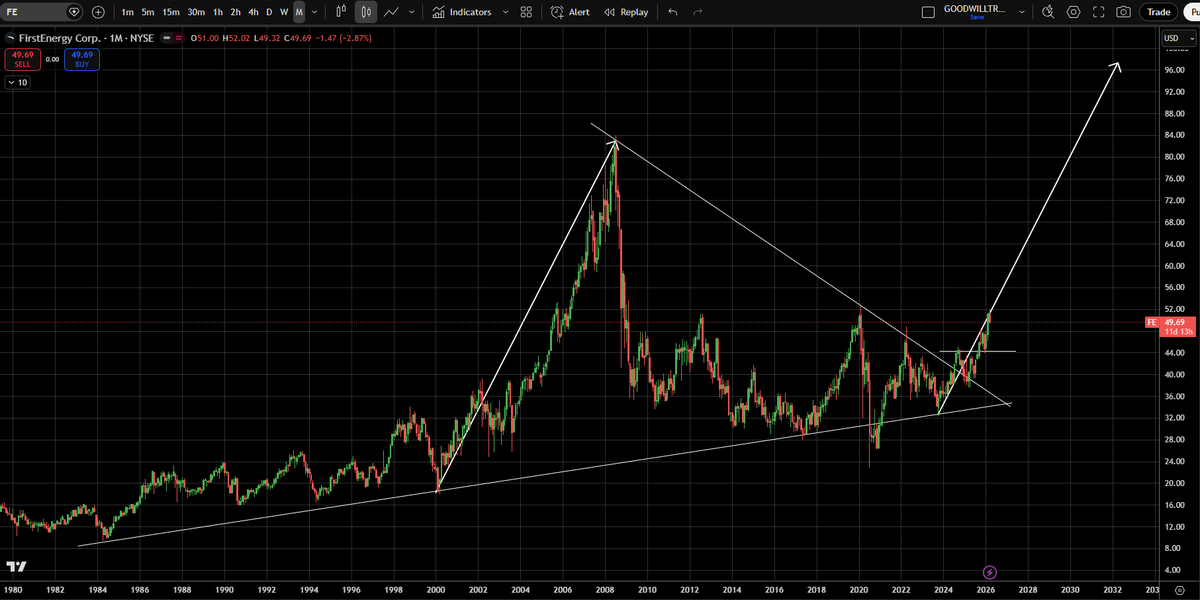Image resolution: width=1200 pixels, height=600 pixels.
Task: Toggle fullscreen mode icon
Action: point(1099,12)
